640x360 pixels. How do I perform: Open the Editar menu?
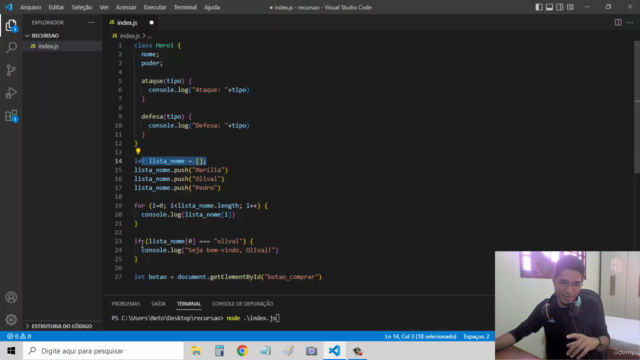[56, 7]
